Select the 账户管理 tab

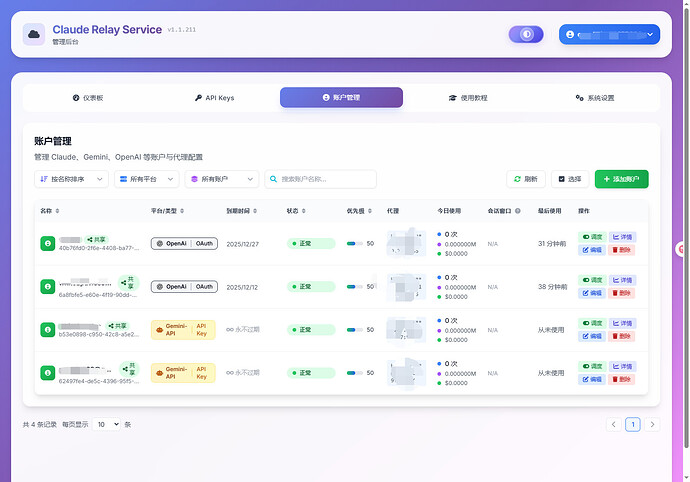(341, 97)
